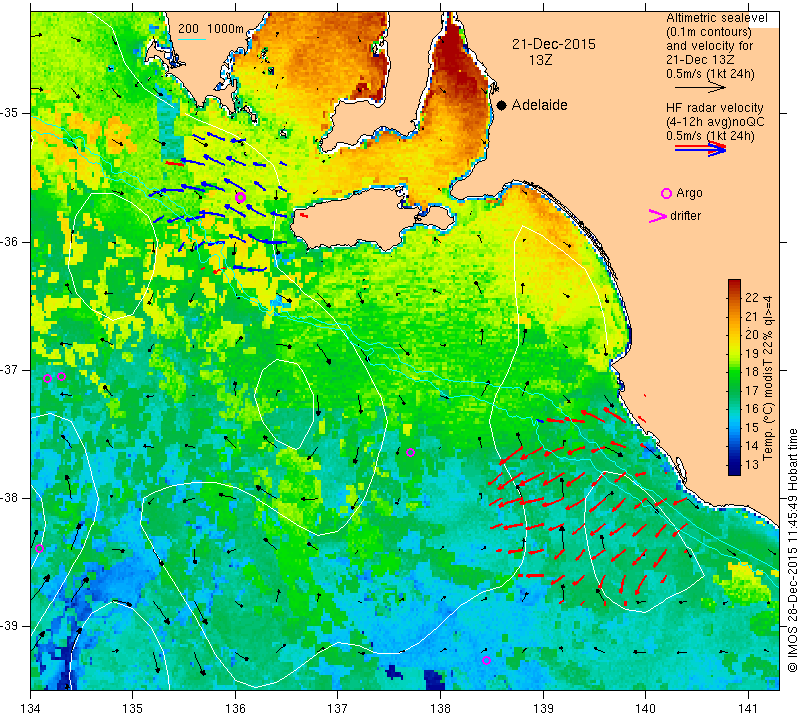Click the colorbar tick label 22
Screen dimensions: 800x720
[x=752, y=298]
